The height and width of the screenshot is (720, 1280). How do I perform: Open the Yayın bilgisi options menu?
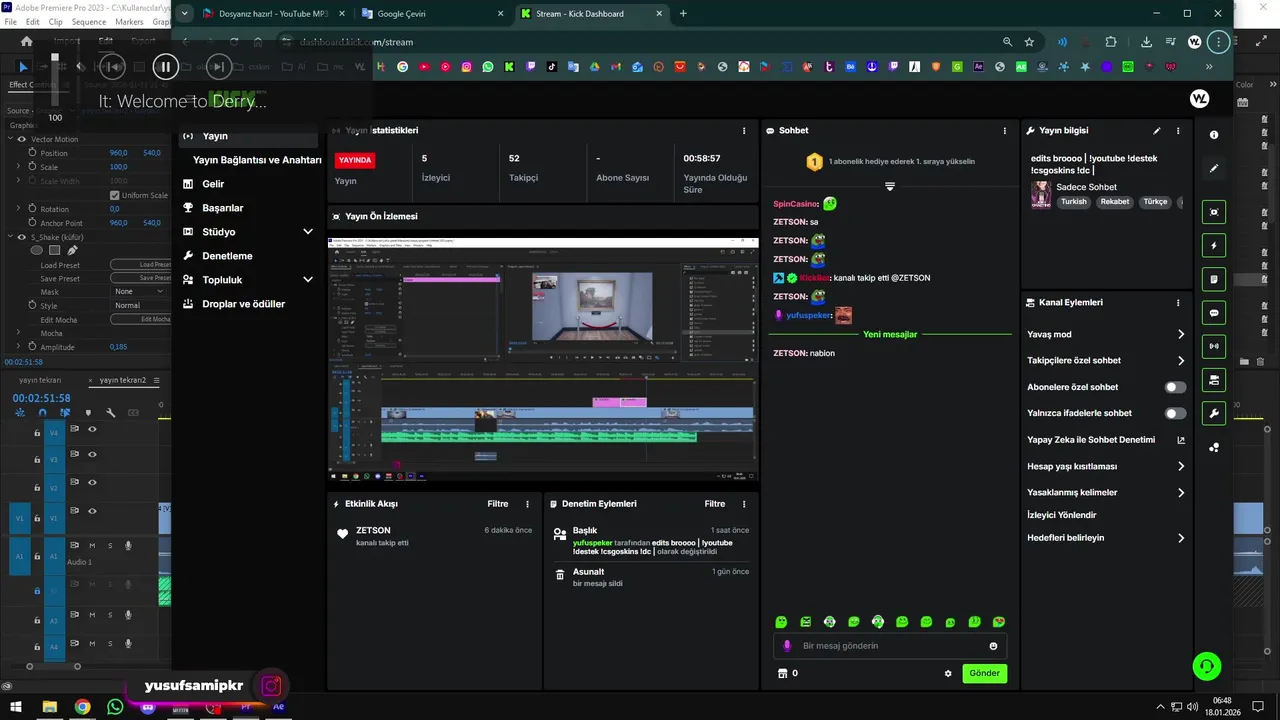pos(1178,131)
